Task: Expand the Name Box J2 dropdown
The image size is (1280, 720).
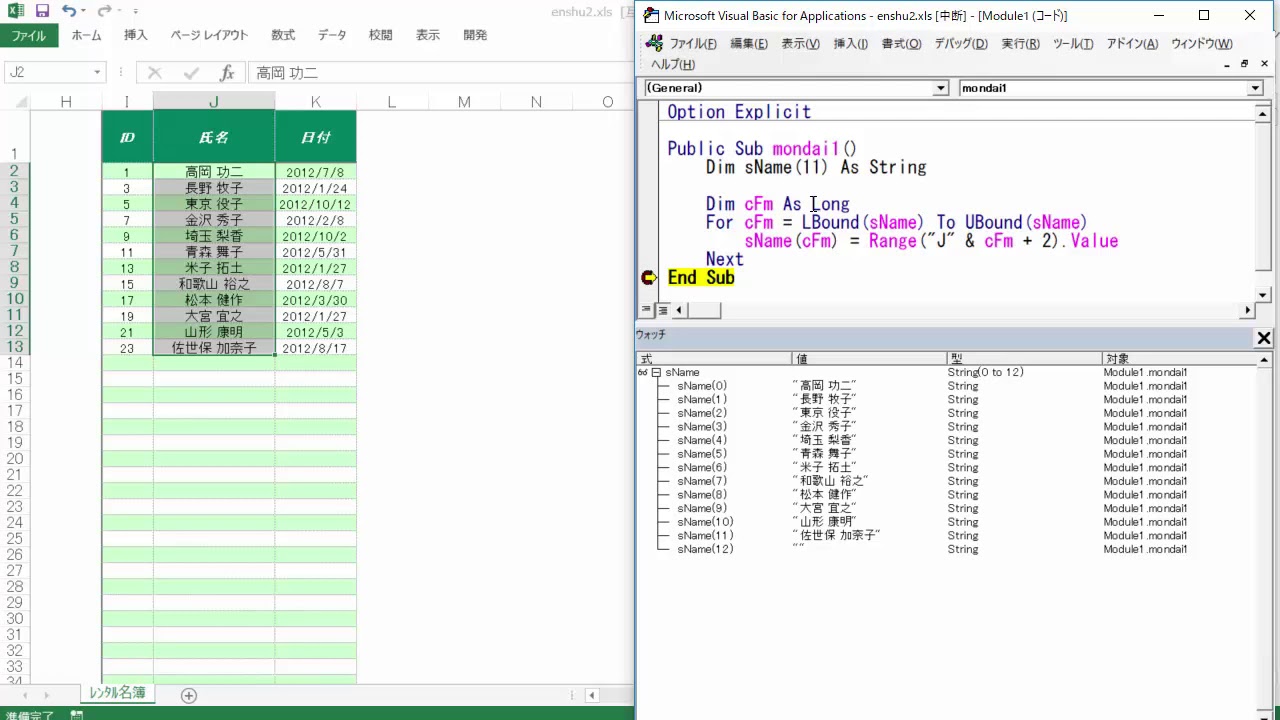Action: [97, 73]
